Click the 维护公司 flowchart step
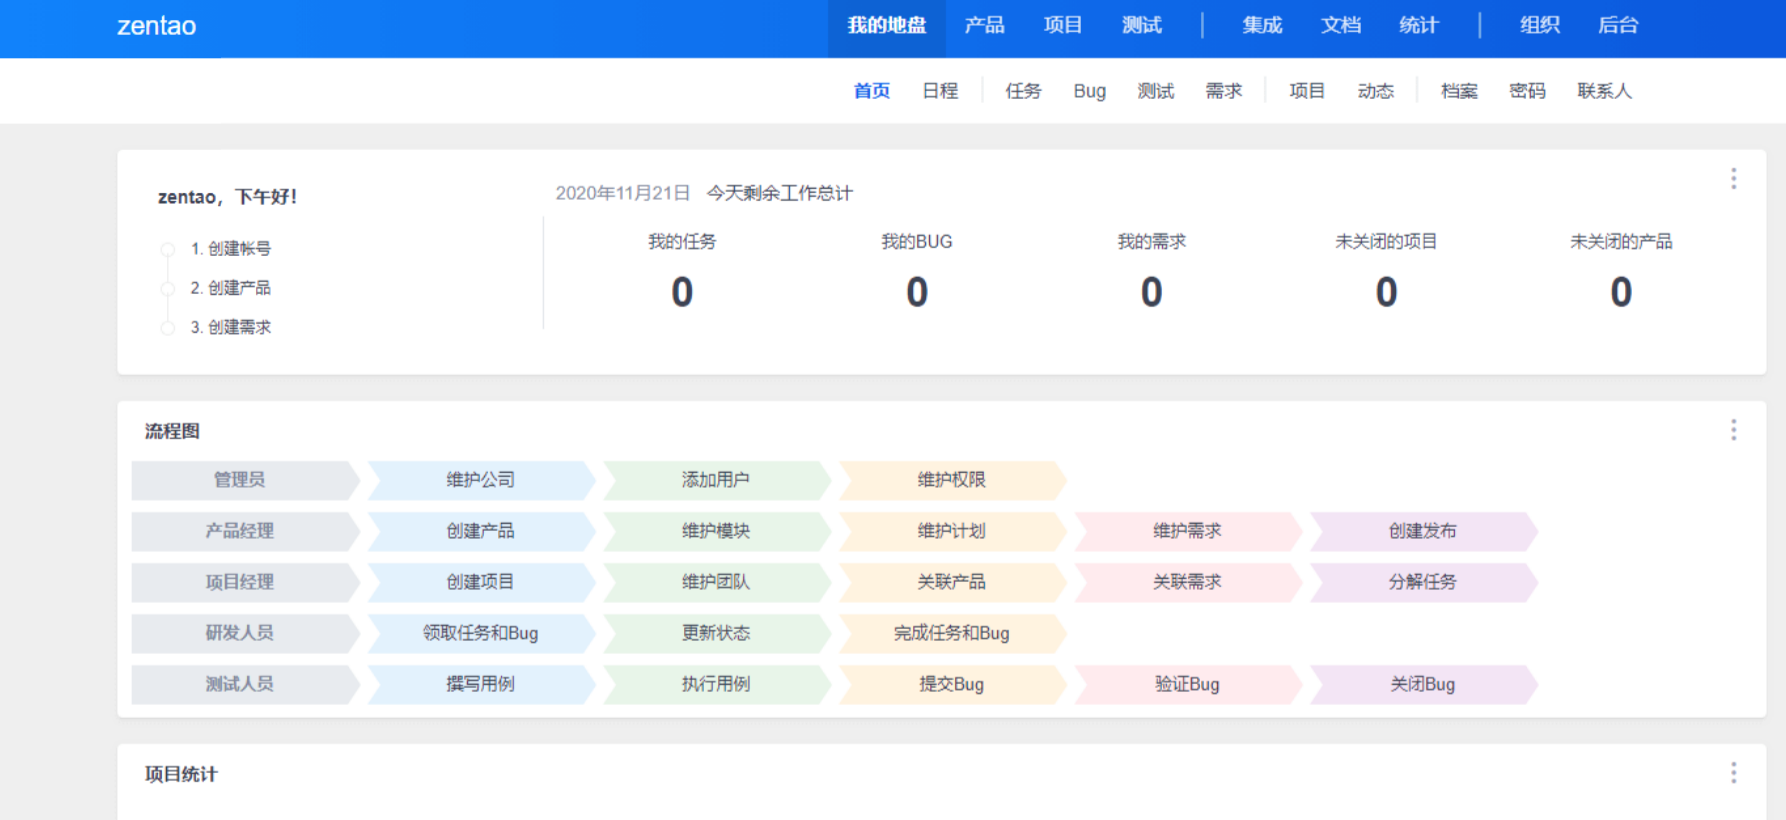The width and height of the screenshot is (1786, 820). click(480, 480)
